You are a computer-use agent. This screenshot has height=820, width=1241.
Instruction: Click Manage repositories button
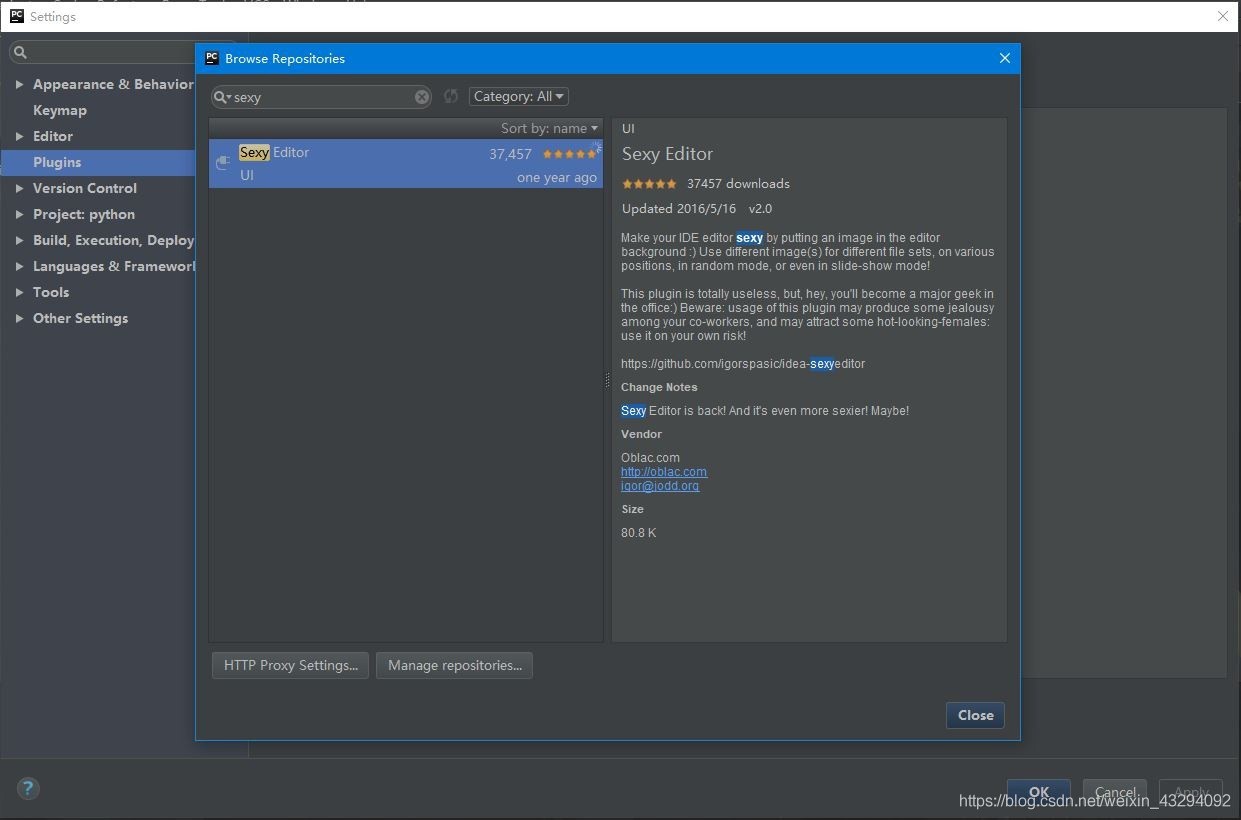[x=455, y=665]
